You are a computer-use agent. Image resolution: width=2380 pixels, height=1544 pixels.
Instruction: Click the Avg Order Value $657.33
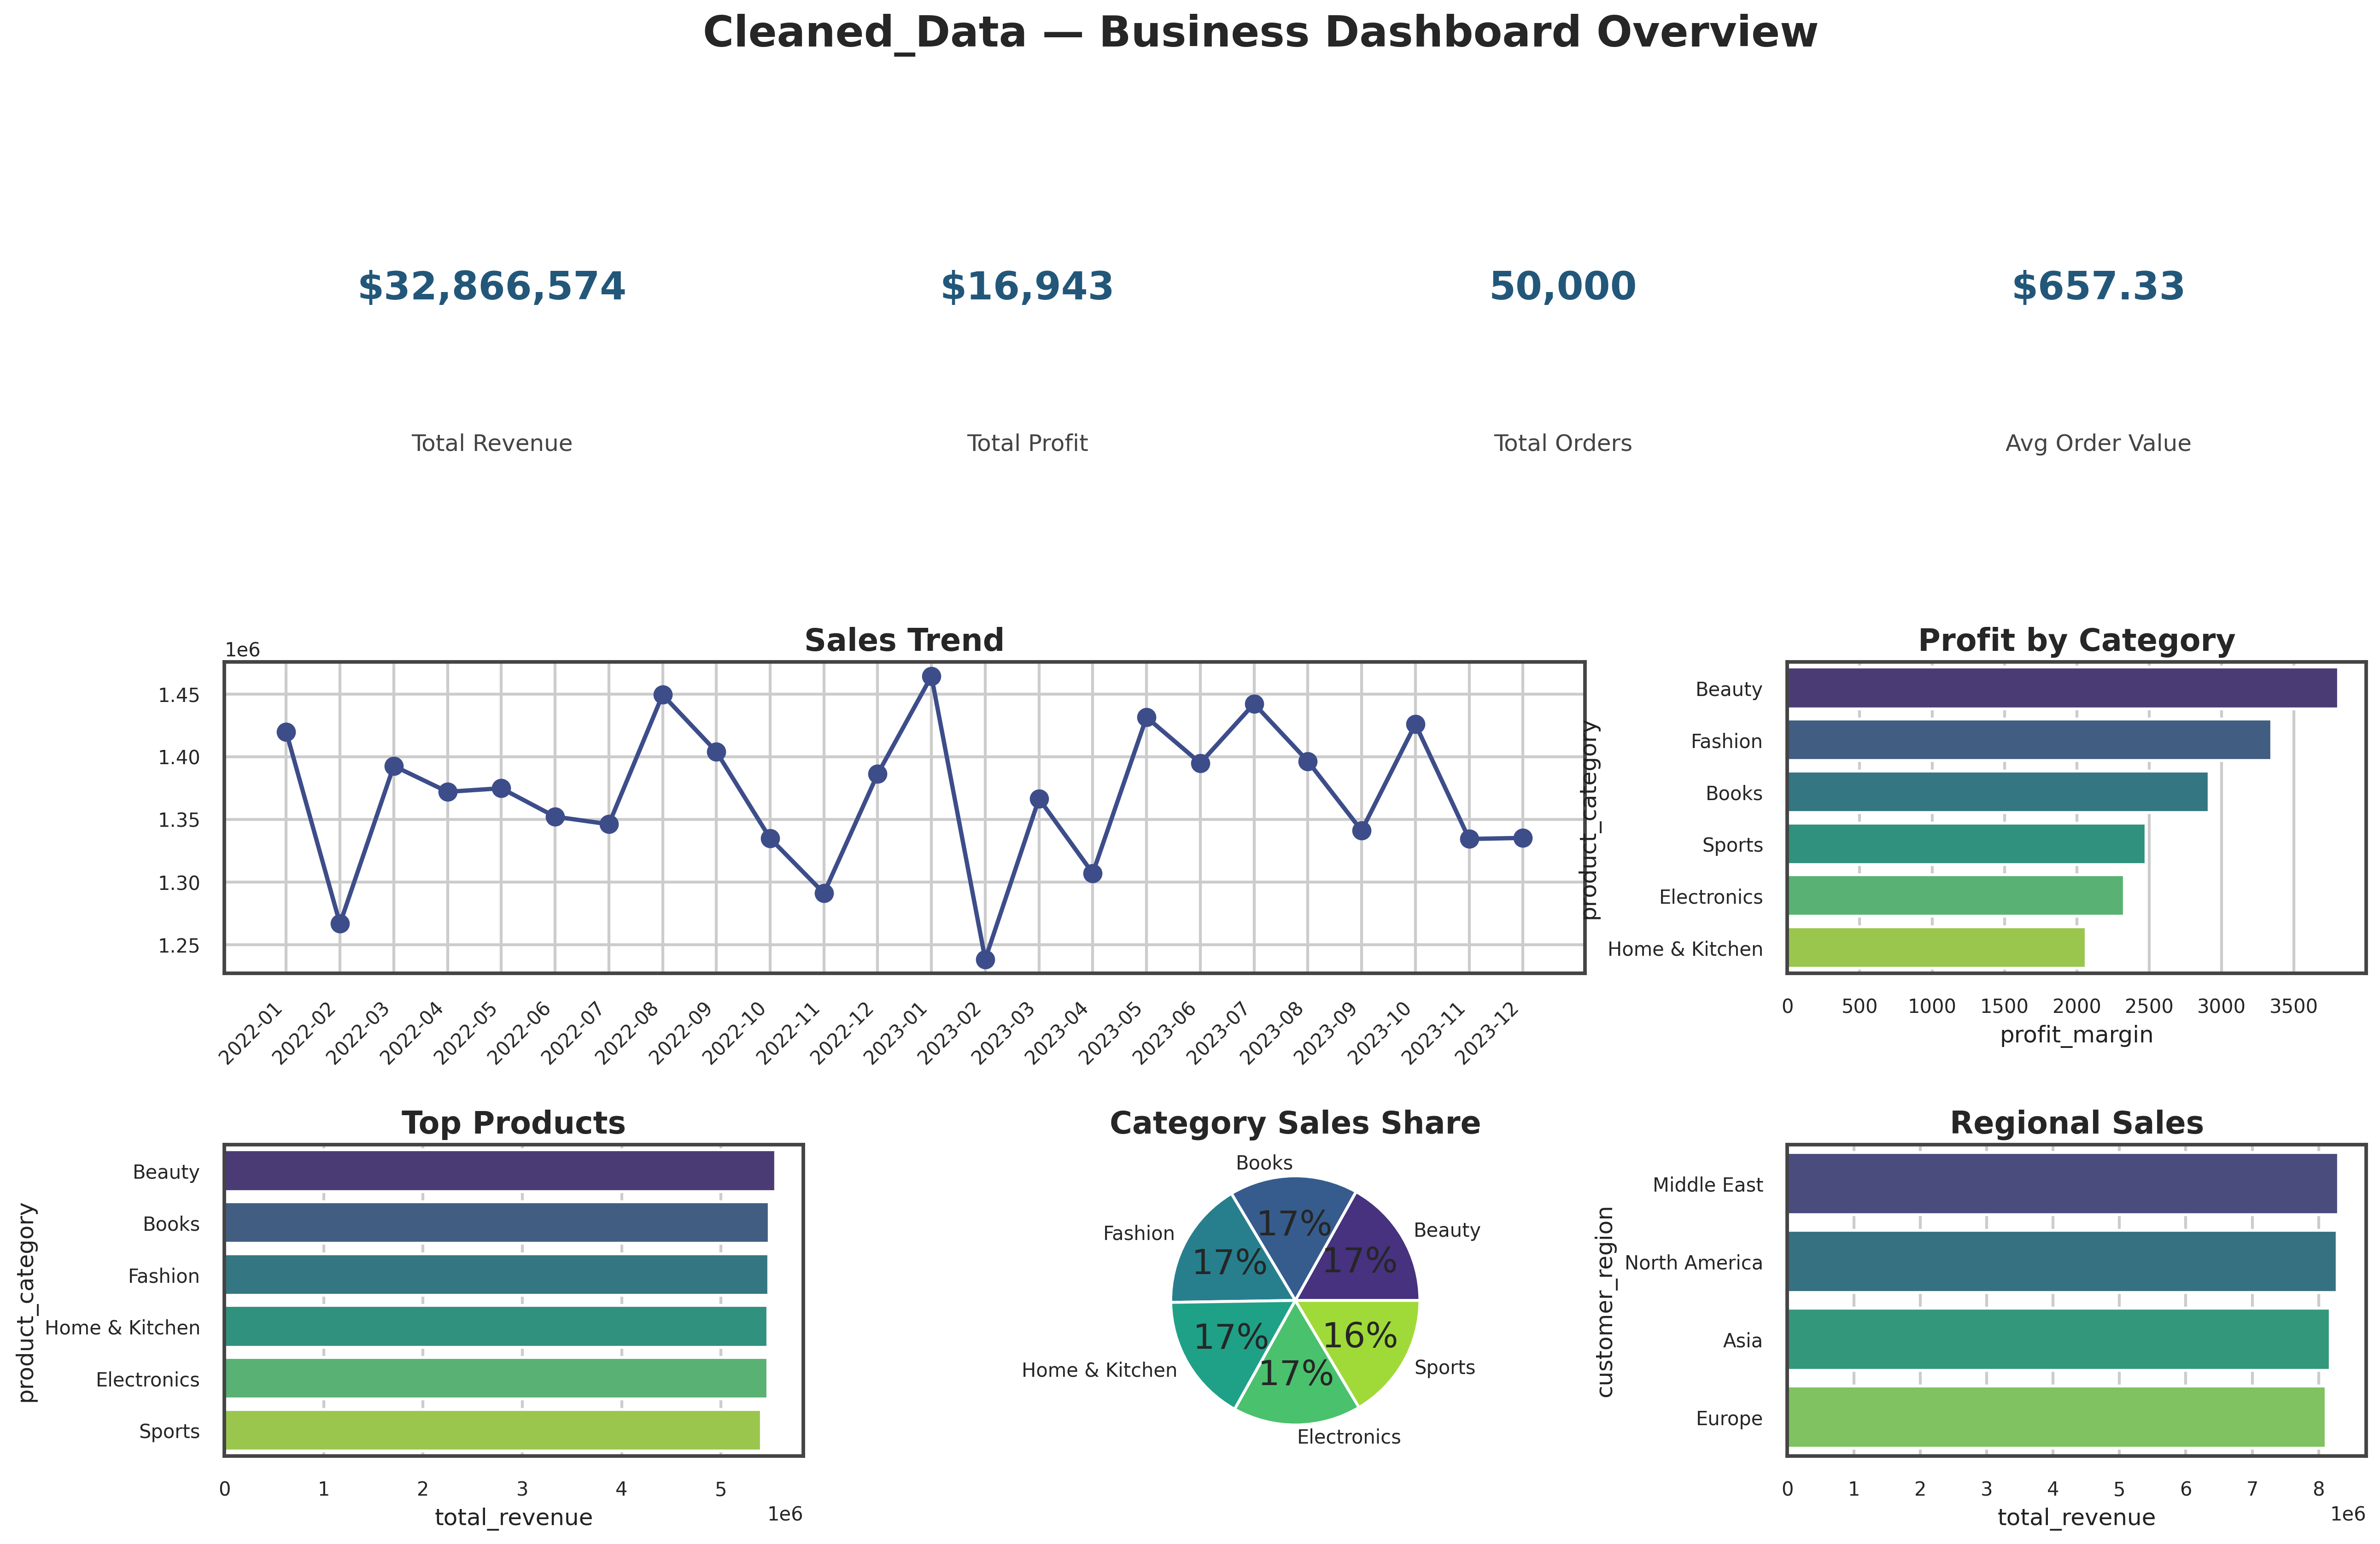pyautogui.click(x=2098, y=287)
